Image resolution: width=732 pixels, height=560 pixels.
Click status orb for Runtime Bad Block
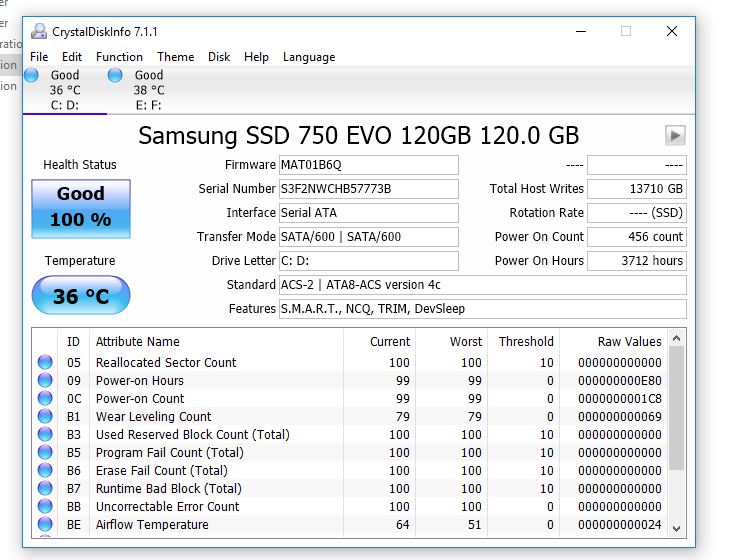tap(45, 488)
